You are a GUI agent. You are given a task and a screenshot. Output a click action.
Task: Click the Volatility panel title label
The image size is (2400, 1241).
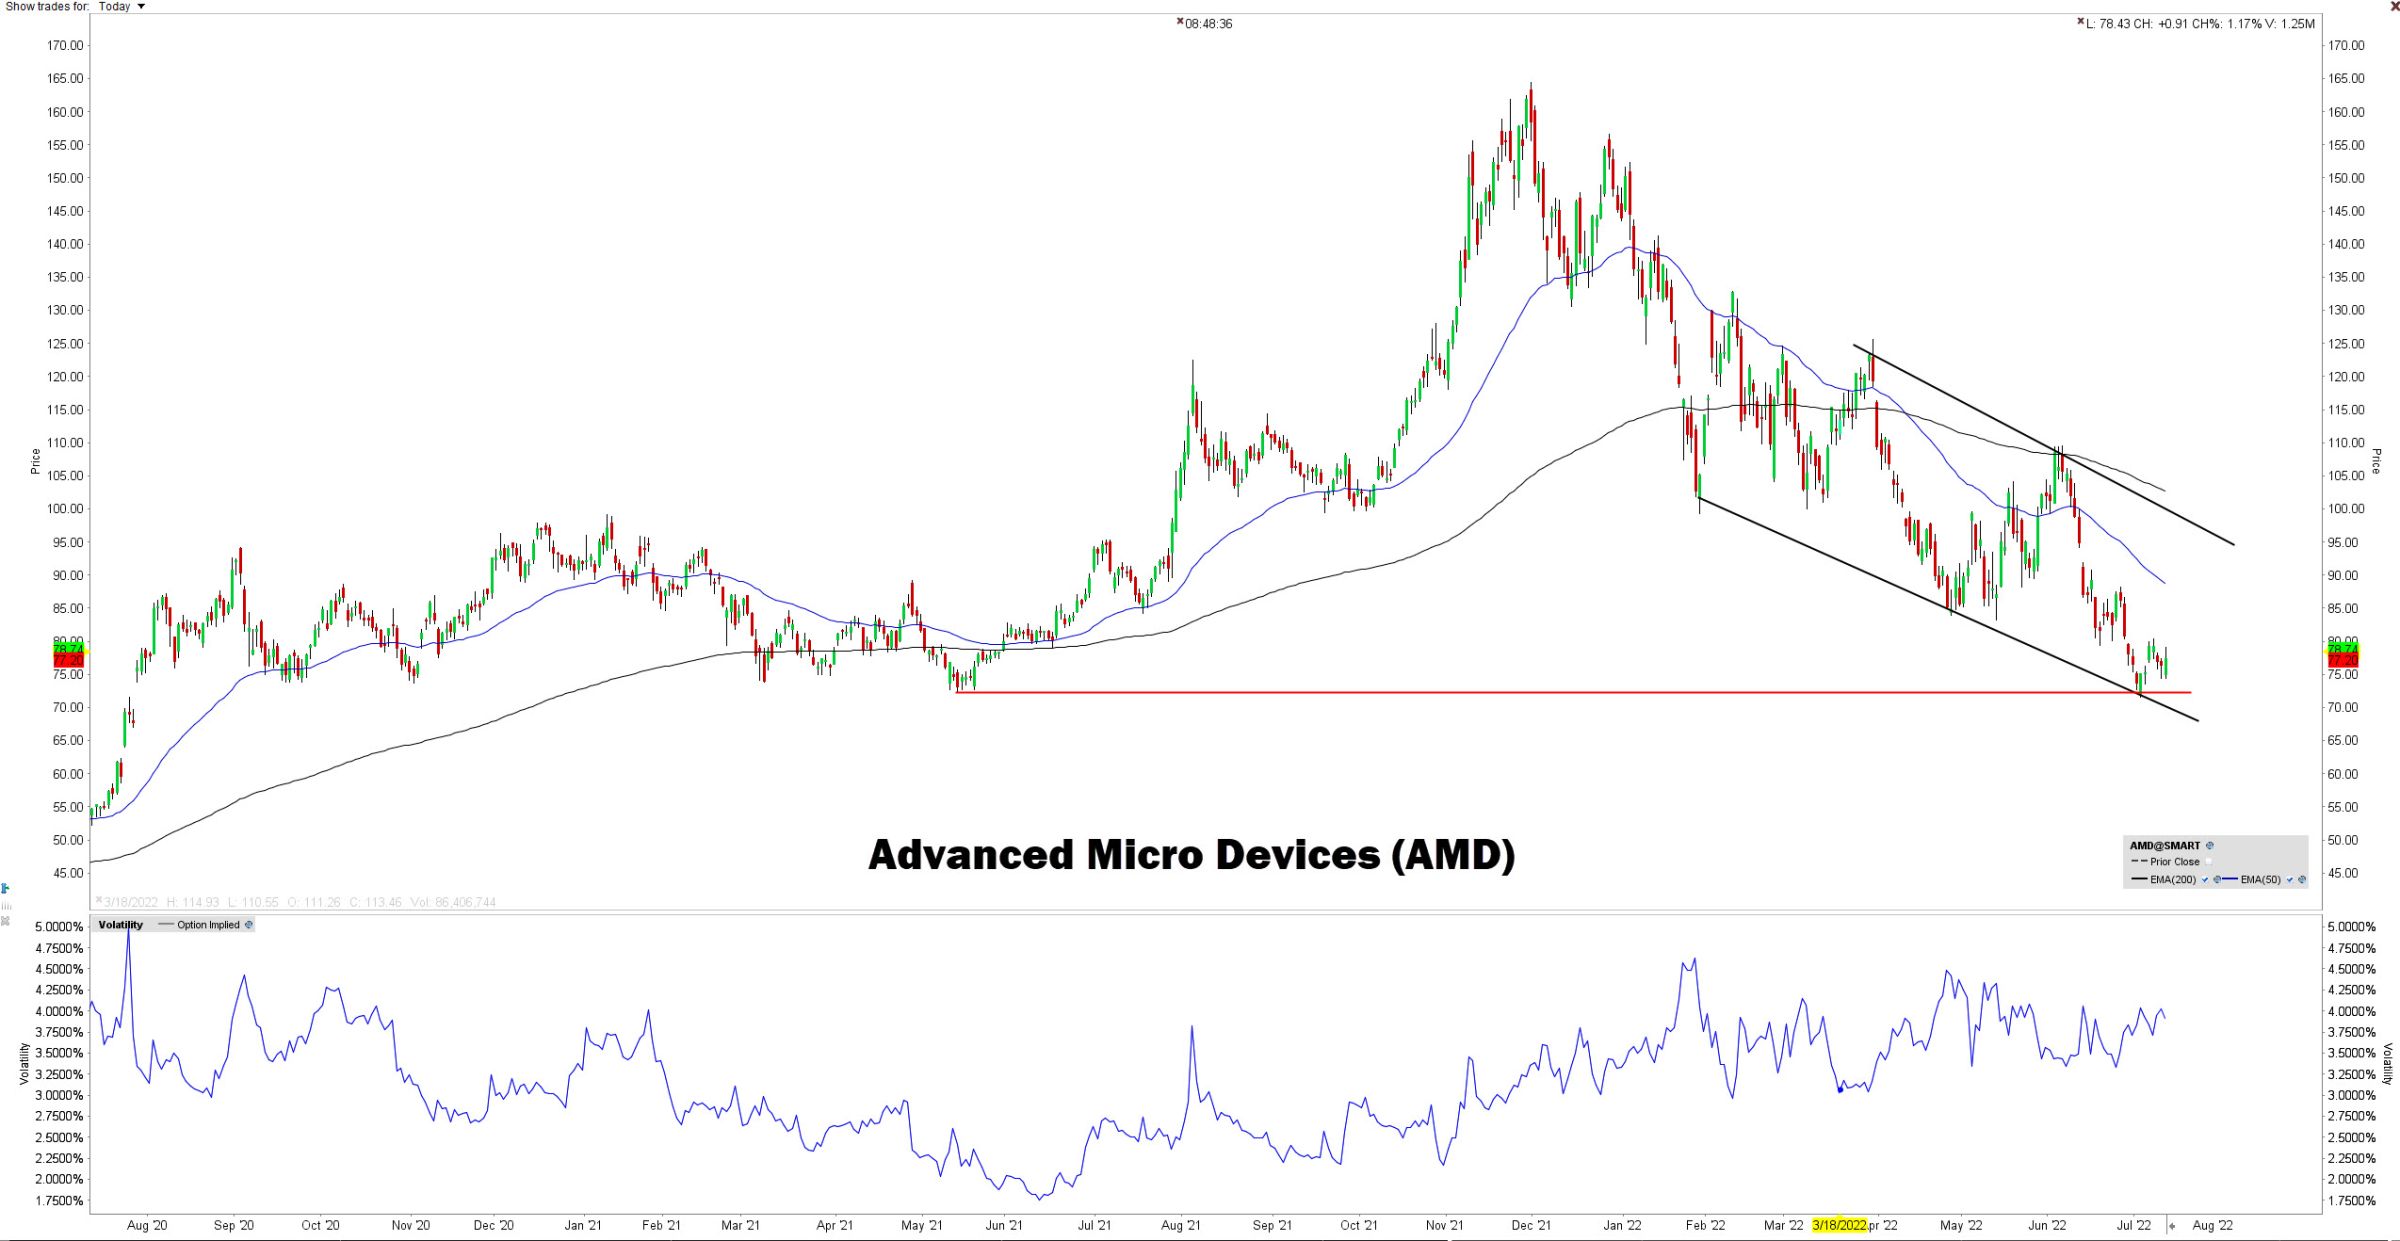[121, 925]
